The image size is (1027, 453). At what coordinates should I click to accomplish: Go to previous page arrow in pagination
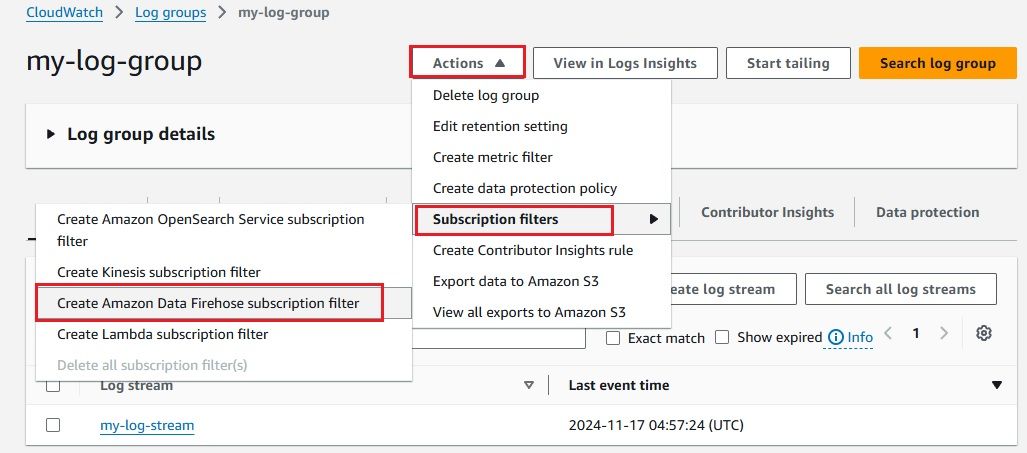click(888, 334)
